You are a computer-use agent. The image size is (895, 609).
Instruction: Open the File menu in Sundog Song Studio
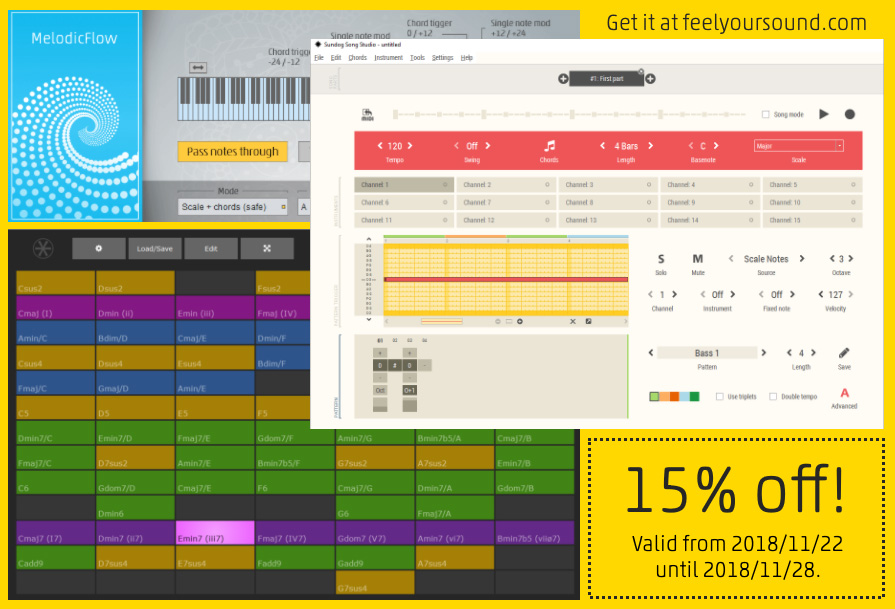(x=319, y=58)
